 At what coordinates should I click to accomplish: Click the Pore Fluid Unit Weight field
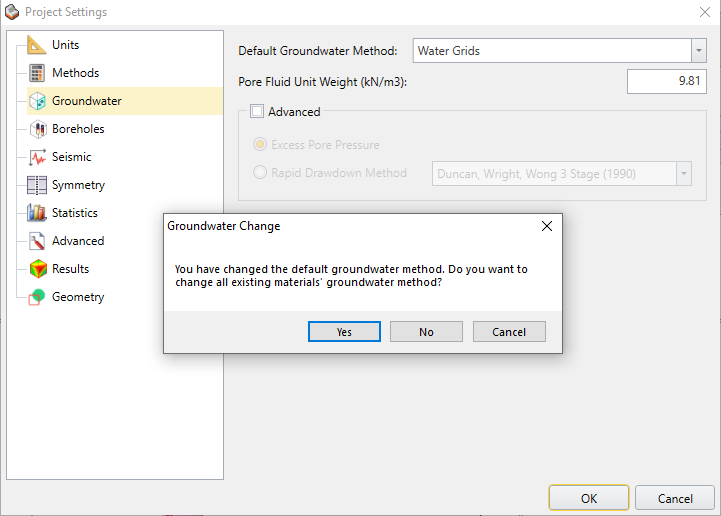pyautogui.click(x=666, y=82)
